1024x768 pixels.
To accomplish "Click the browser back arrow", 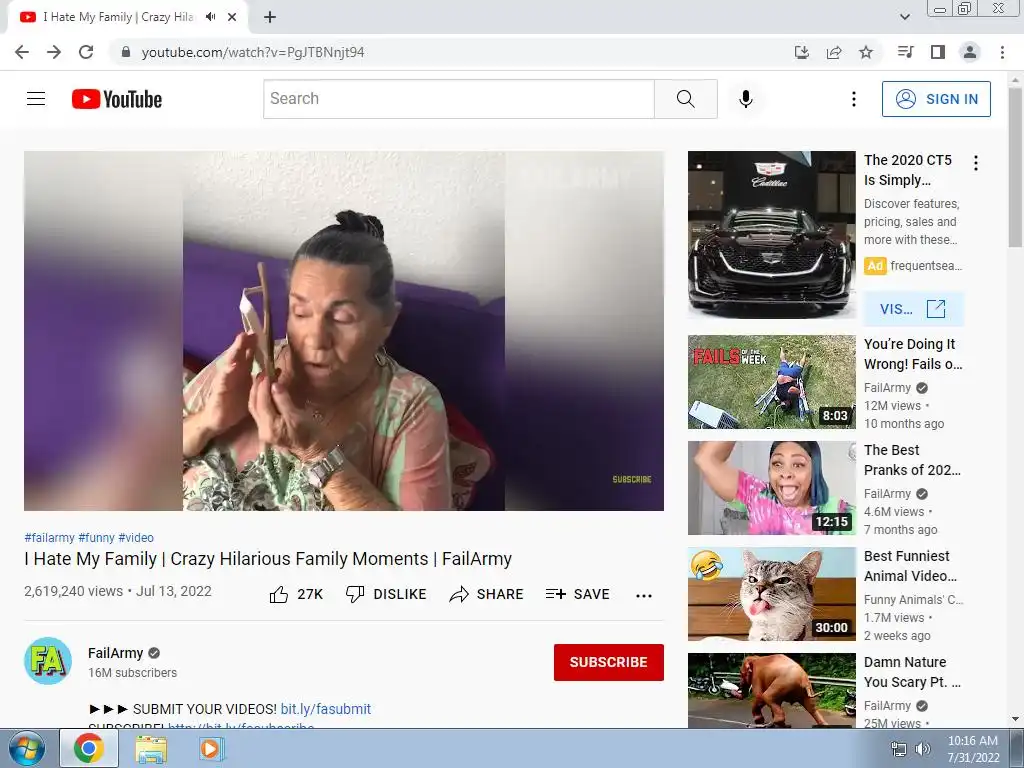I will 22,52.
